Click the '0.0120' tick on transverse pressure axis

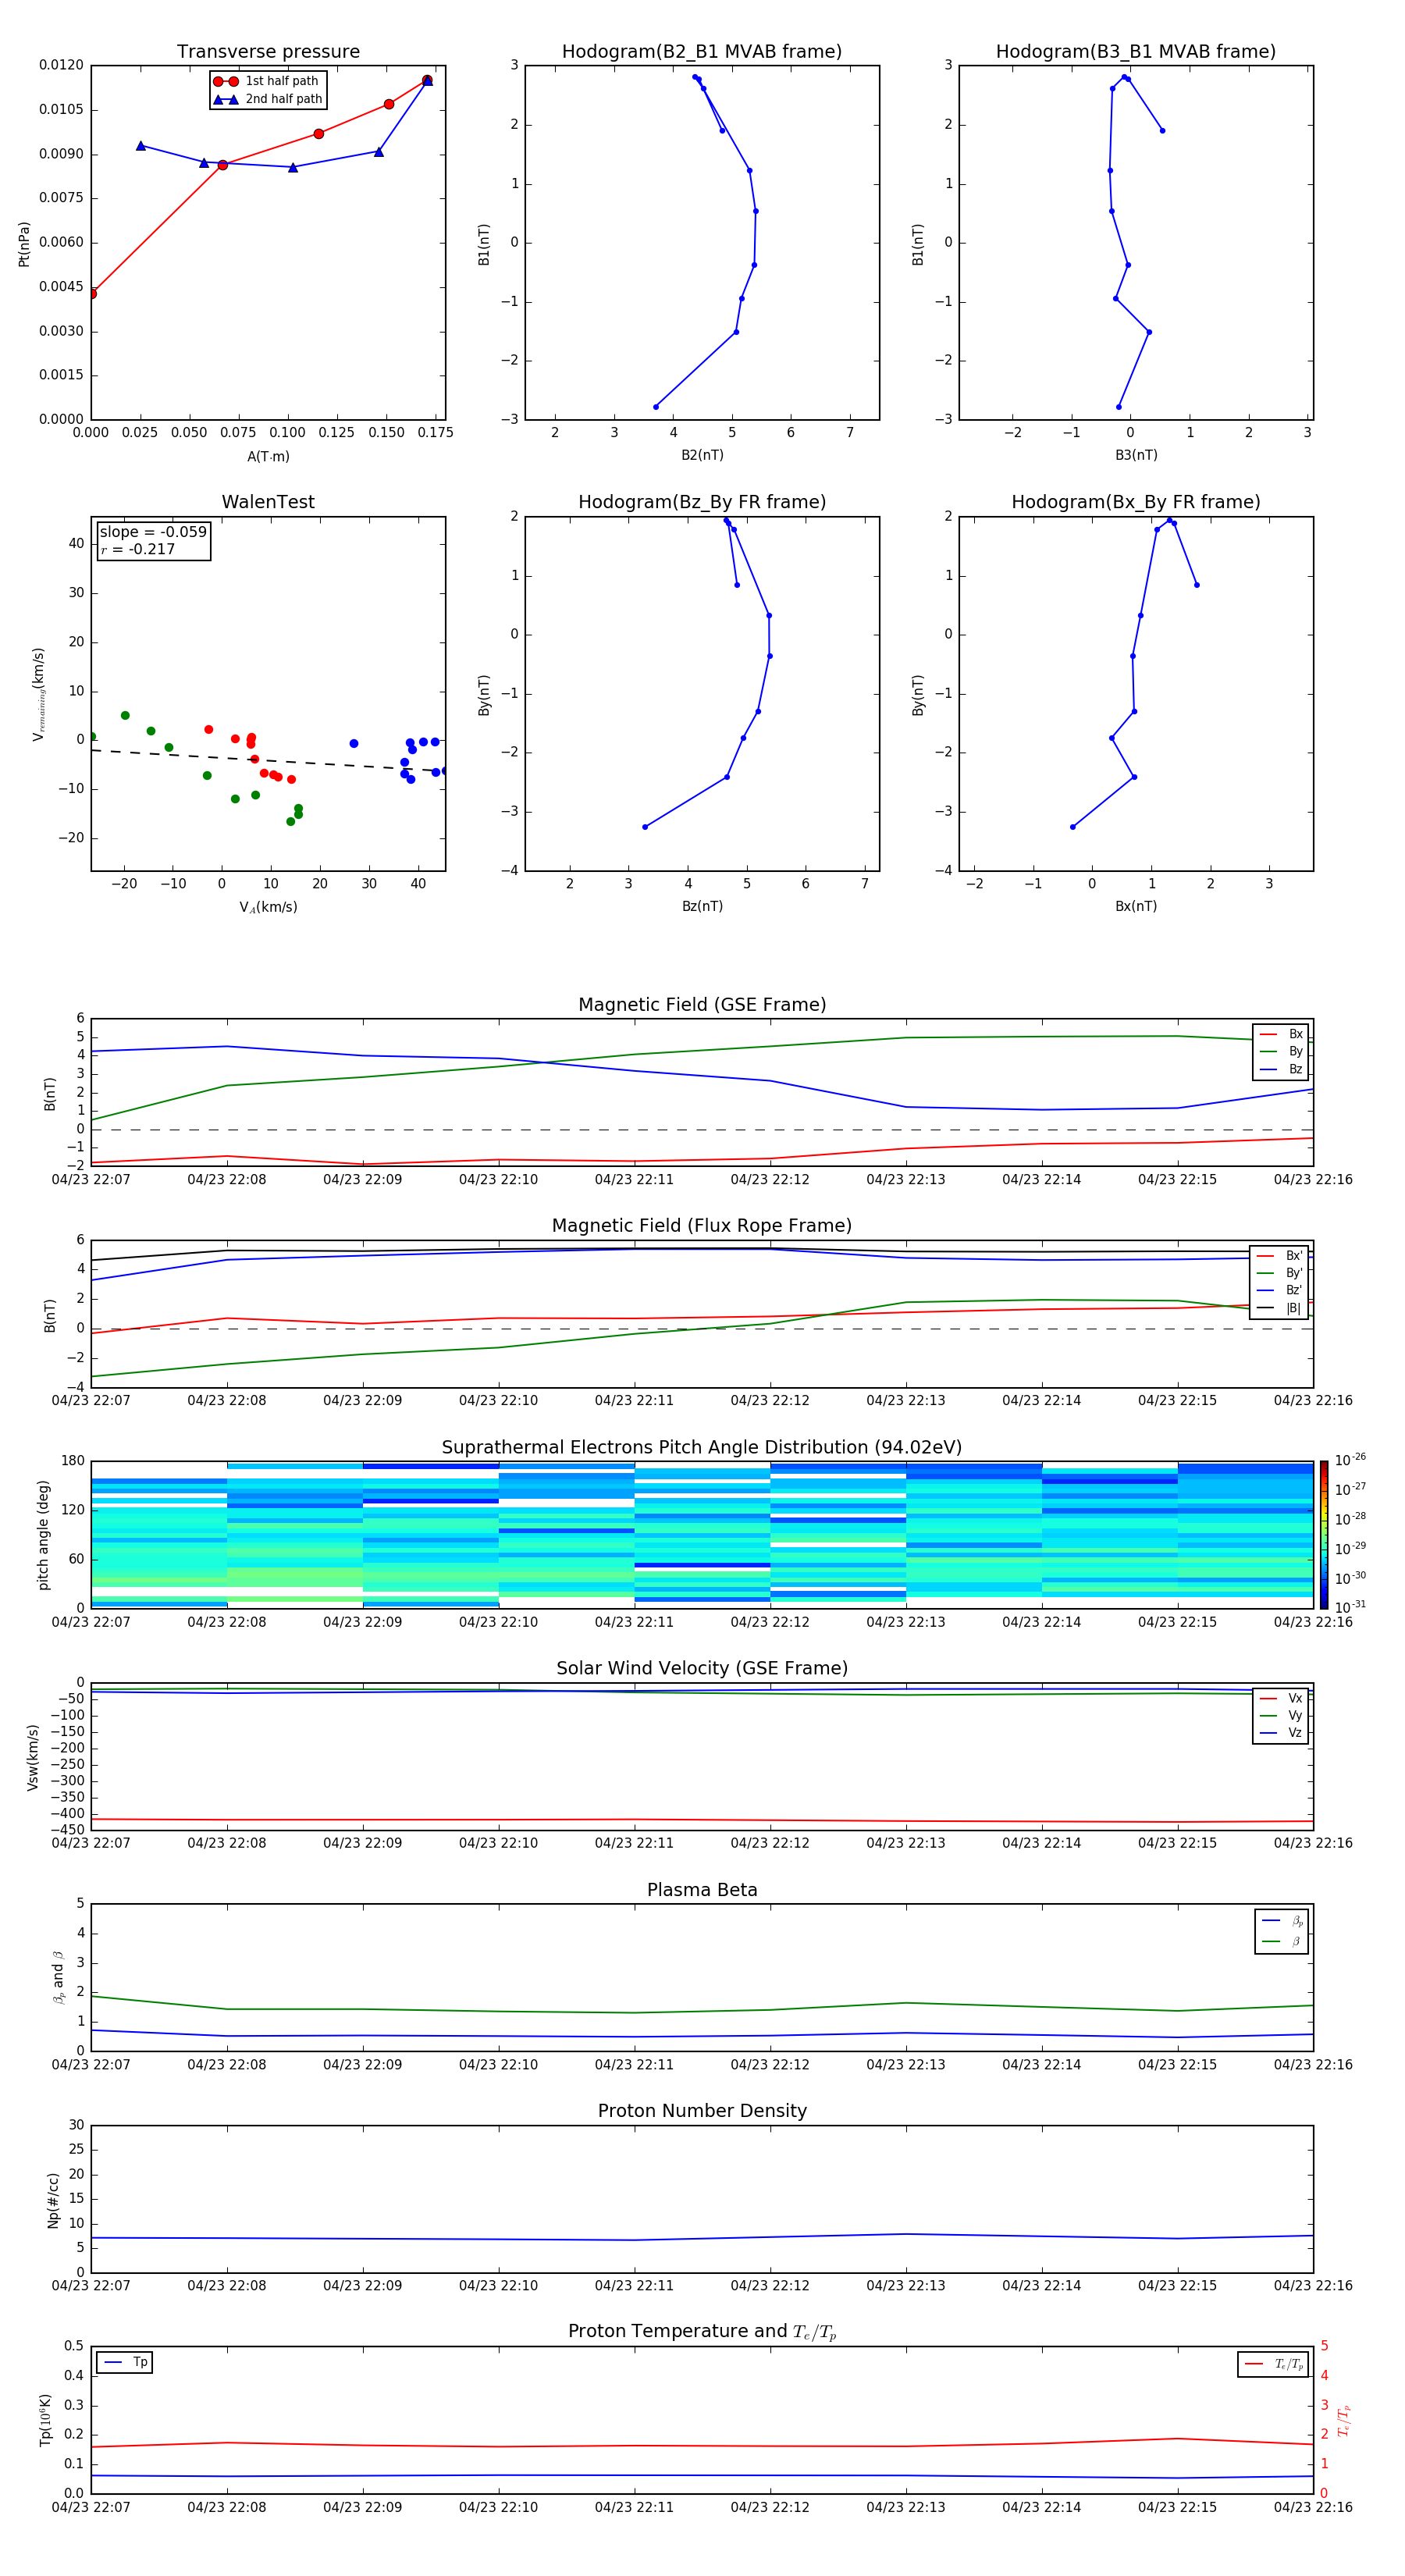pyautogui.click(x=61, y=65)
